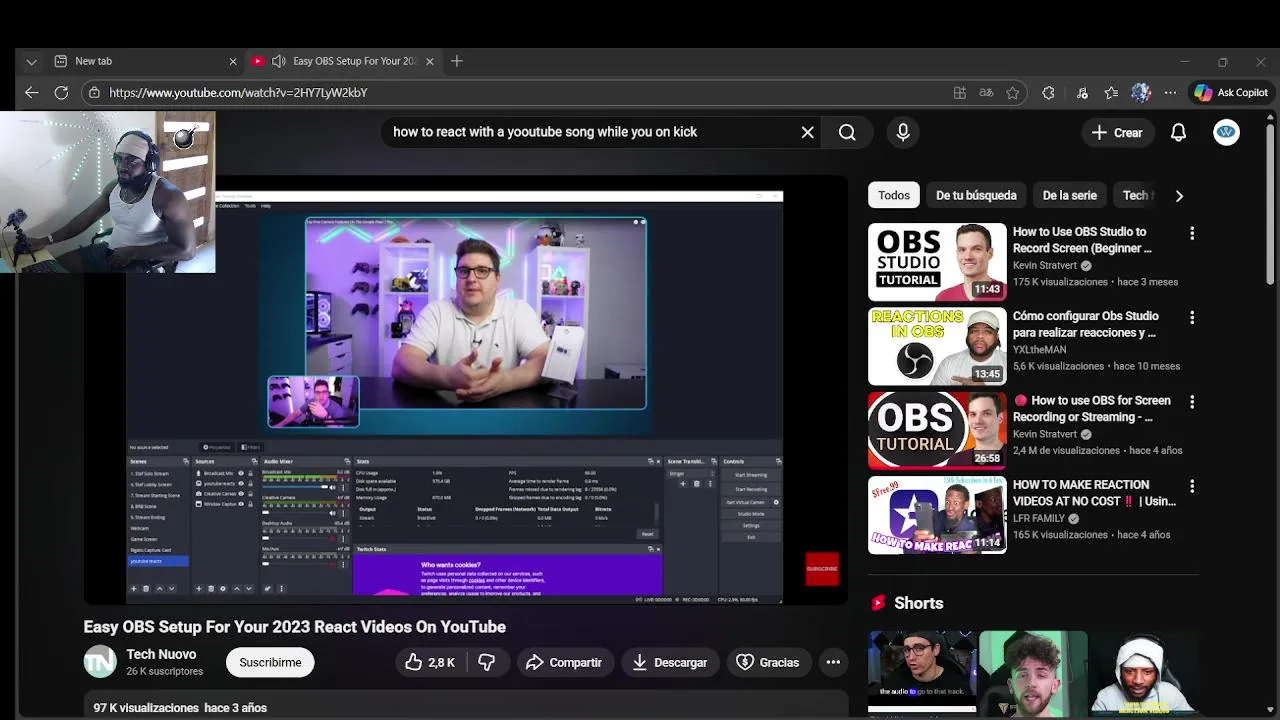Image resolution: width=1280 pixels, height=720 pixels.
Task: Switch to the Easy OBS Setup tab
Action: 343,61
